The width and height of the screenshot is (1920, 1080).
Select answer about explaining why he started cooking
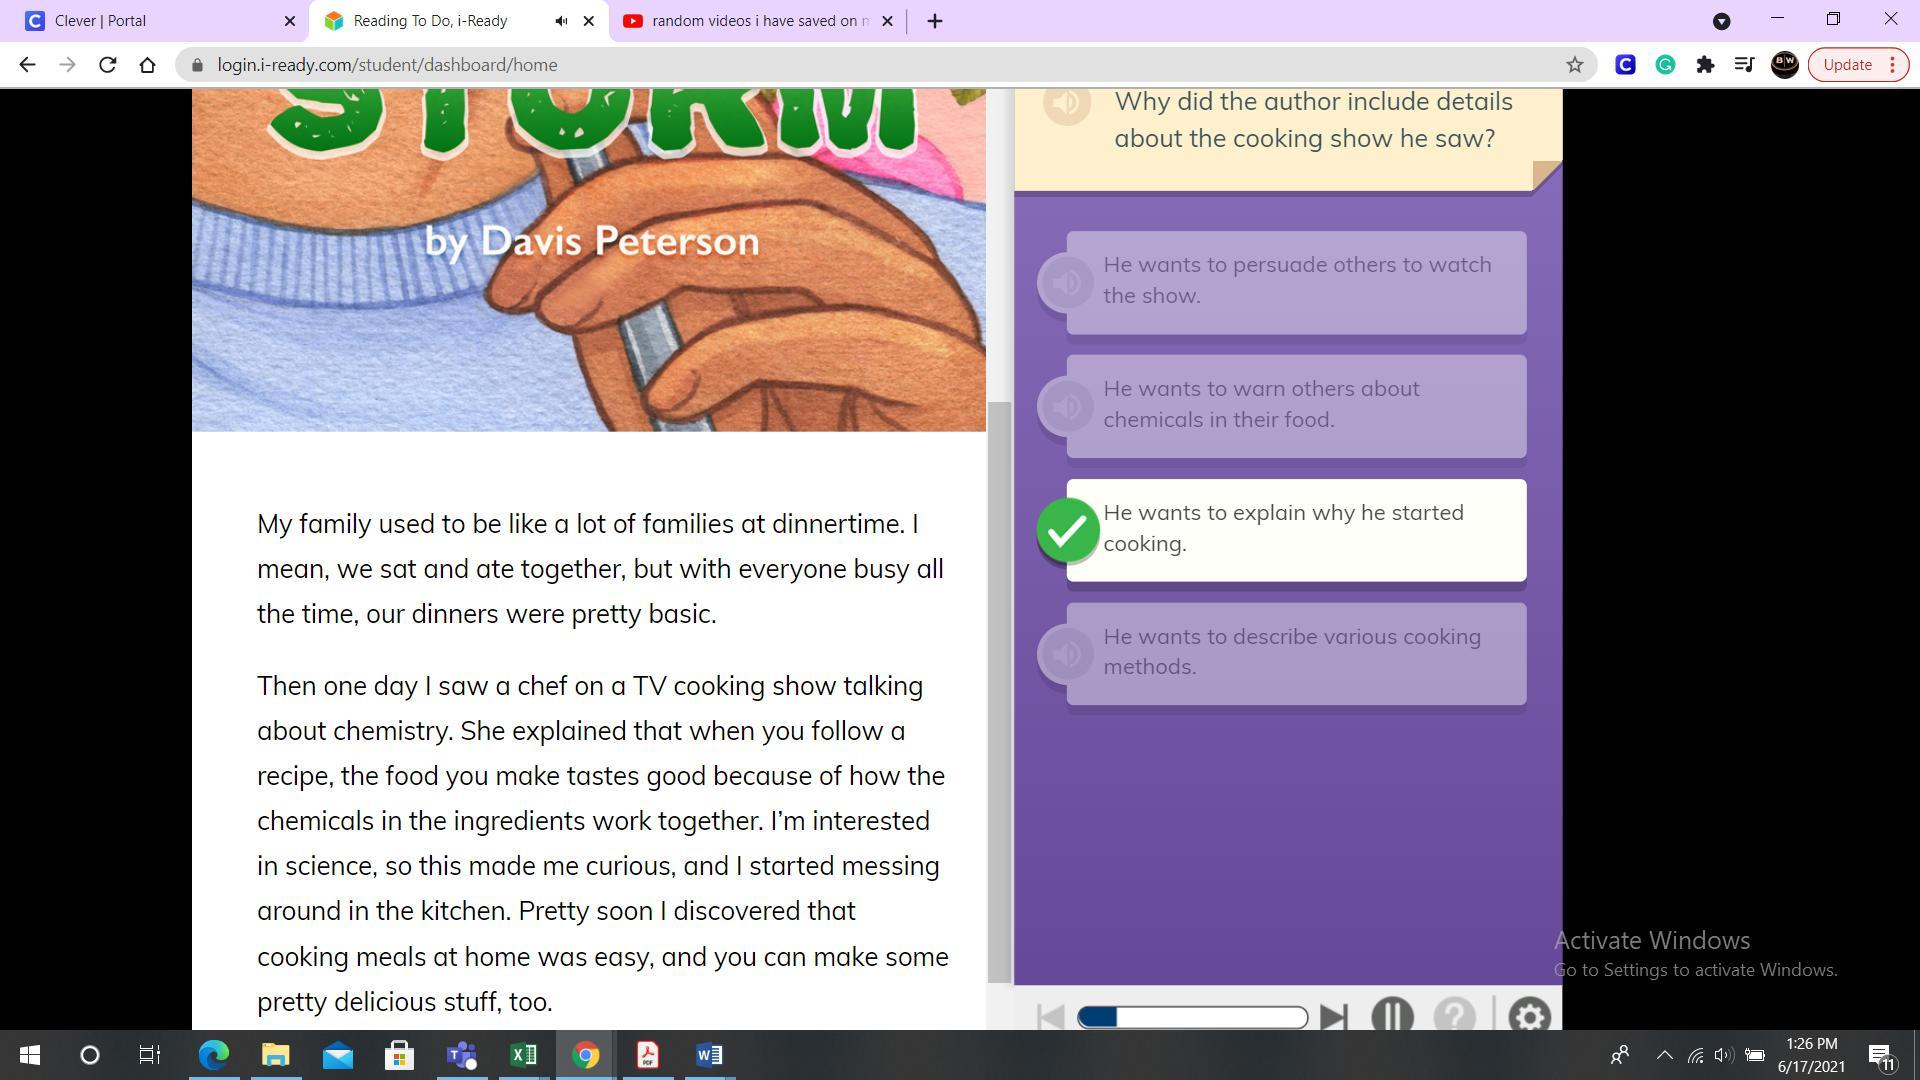coord(1296,529)
